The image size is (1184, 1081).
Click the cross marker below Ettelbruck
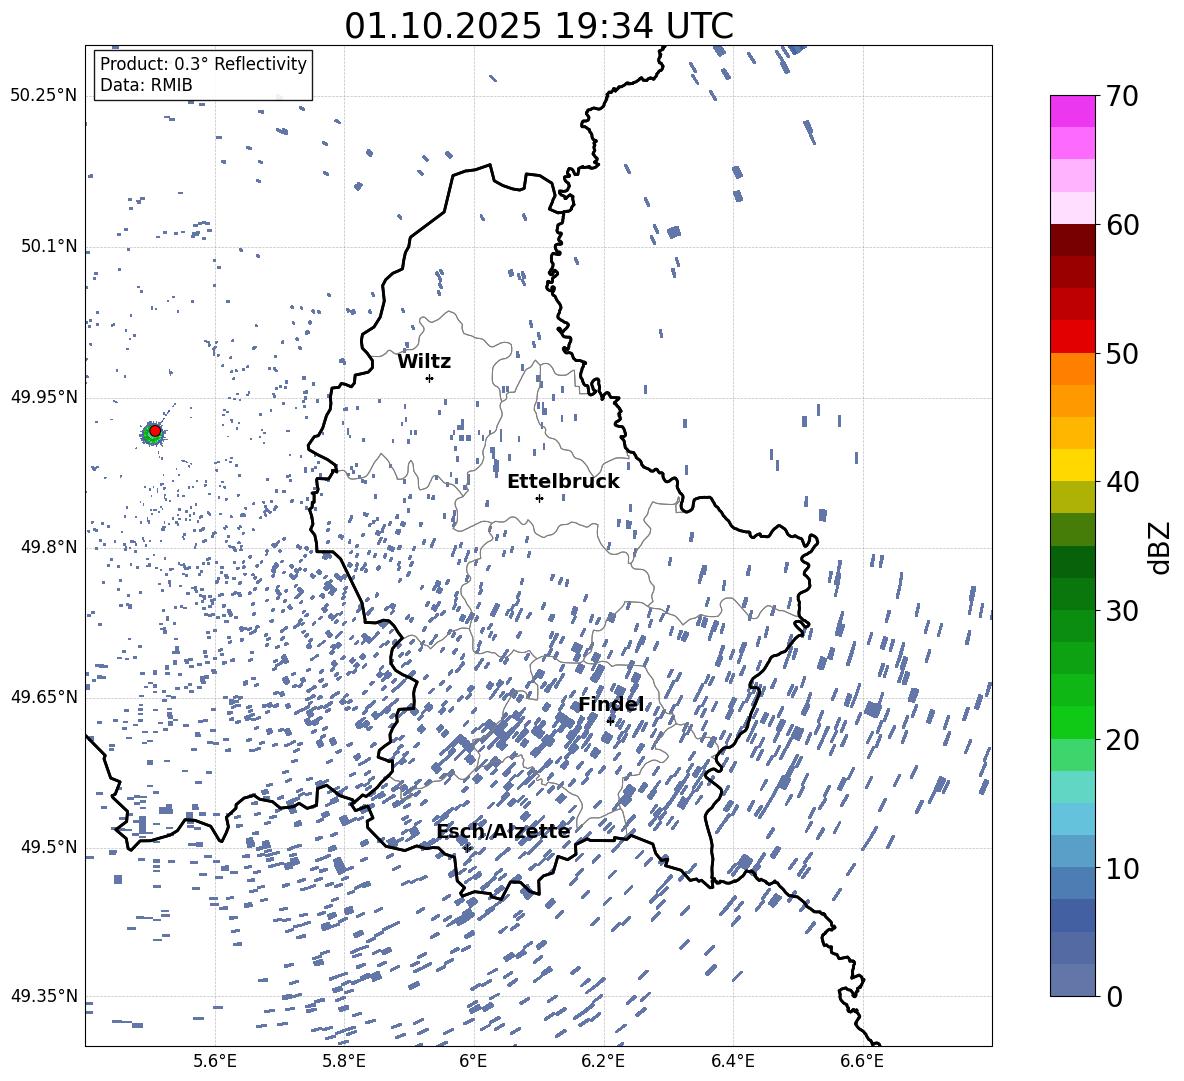(539, 498)
